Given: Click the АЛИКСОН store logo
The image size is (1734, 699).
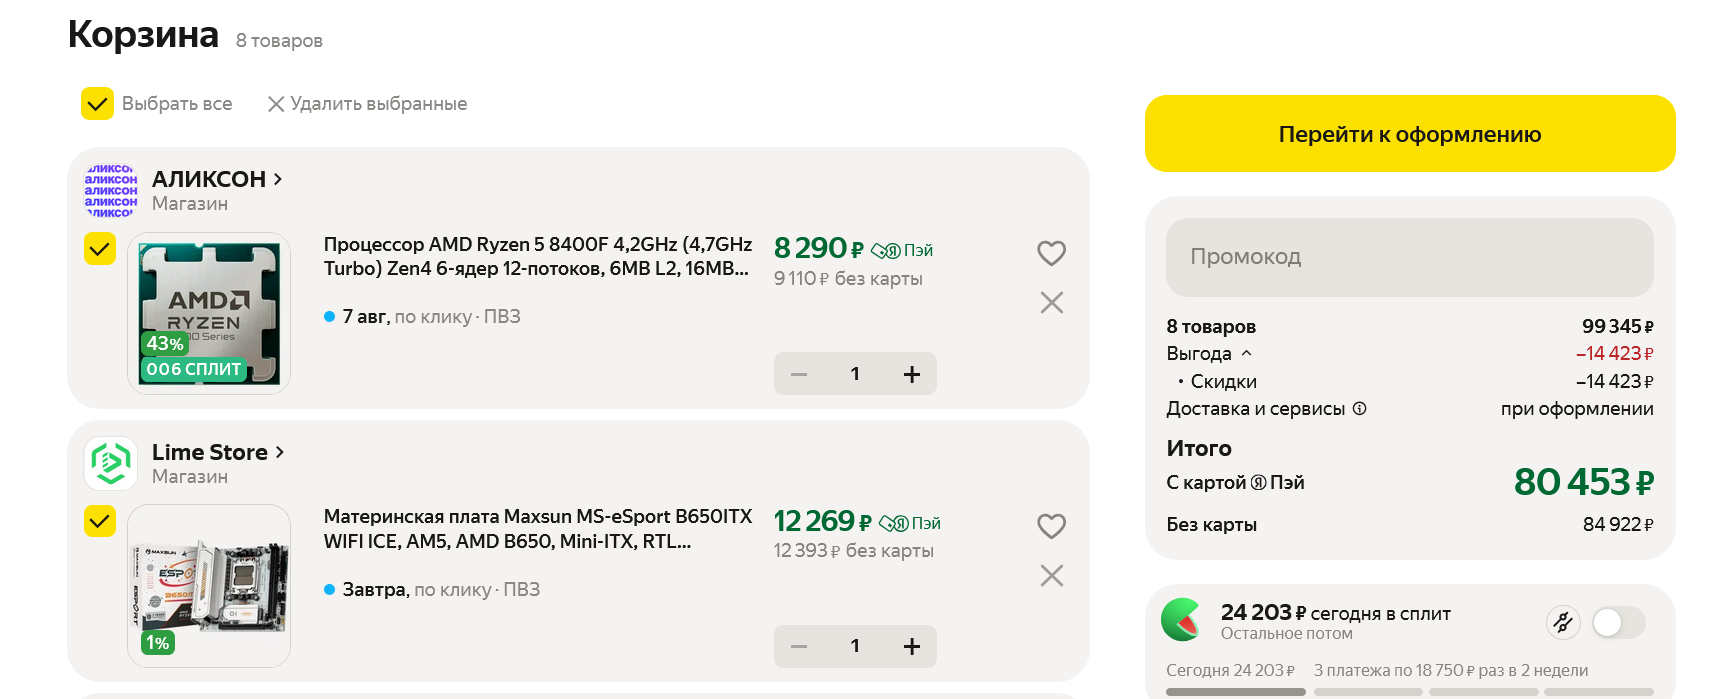Looking at the screenshot, I should tap(111, 190).
